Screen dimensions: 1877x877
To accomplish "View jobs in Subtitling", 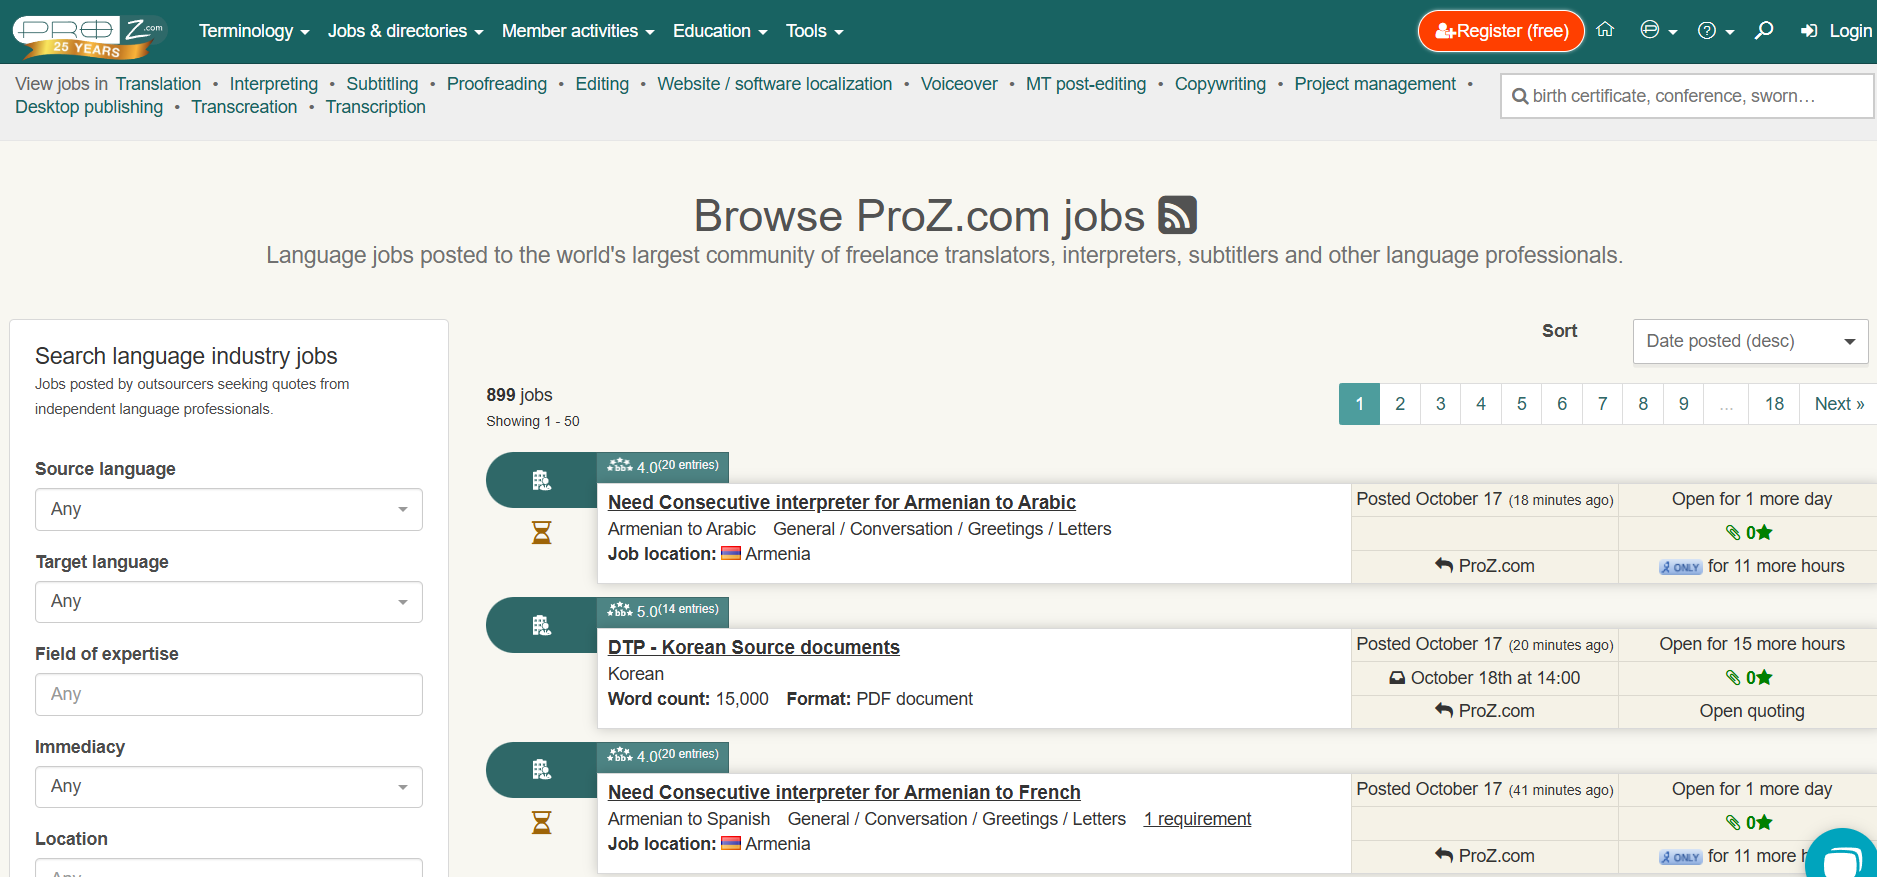I will coord(382,84).
